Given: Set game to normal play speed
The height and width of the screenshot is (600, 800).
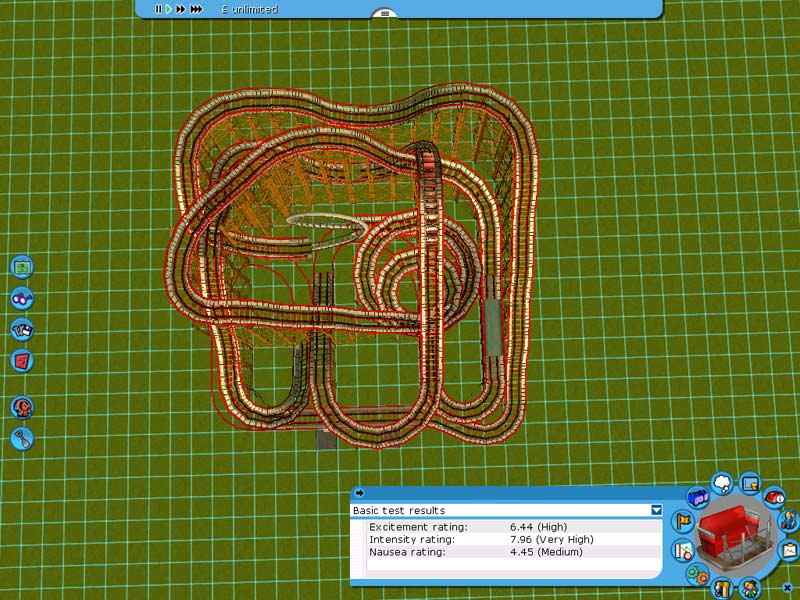Looking at the screenshot, I should [x=168, y=9].
